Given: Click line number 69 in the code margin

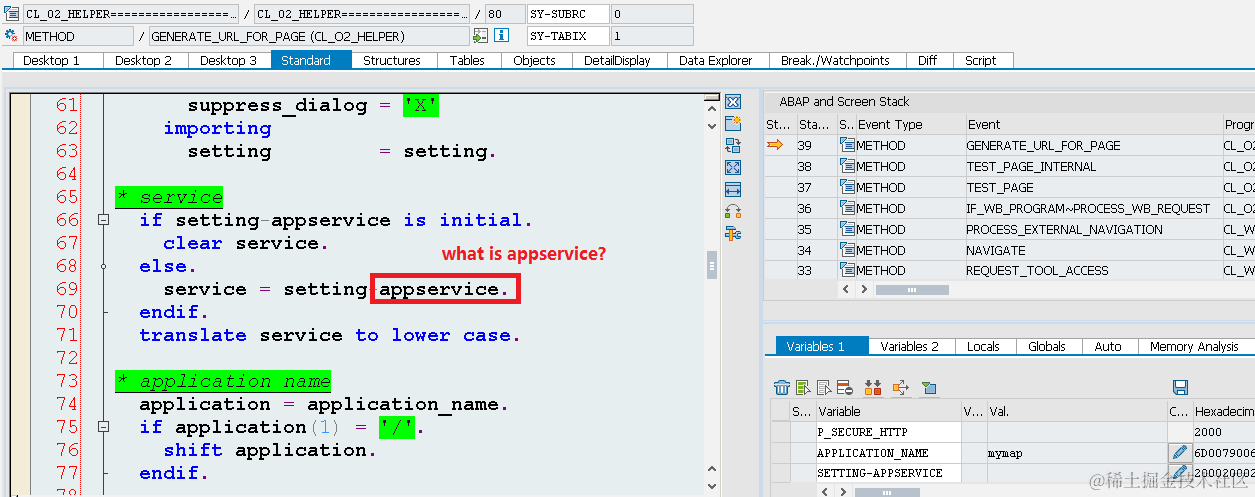Looking at the screenshot, I should (67, 289).
